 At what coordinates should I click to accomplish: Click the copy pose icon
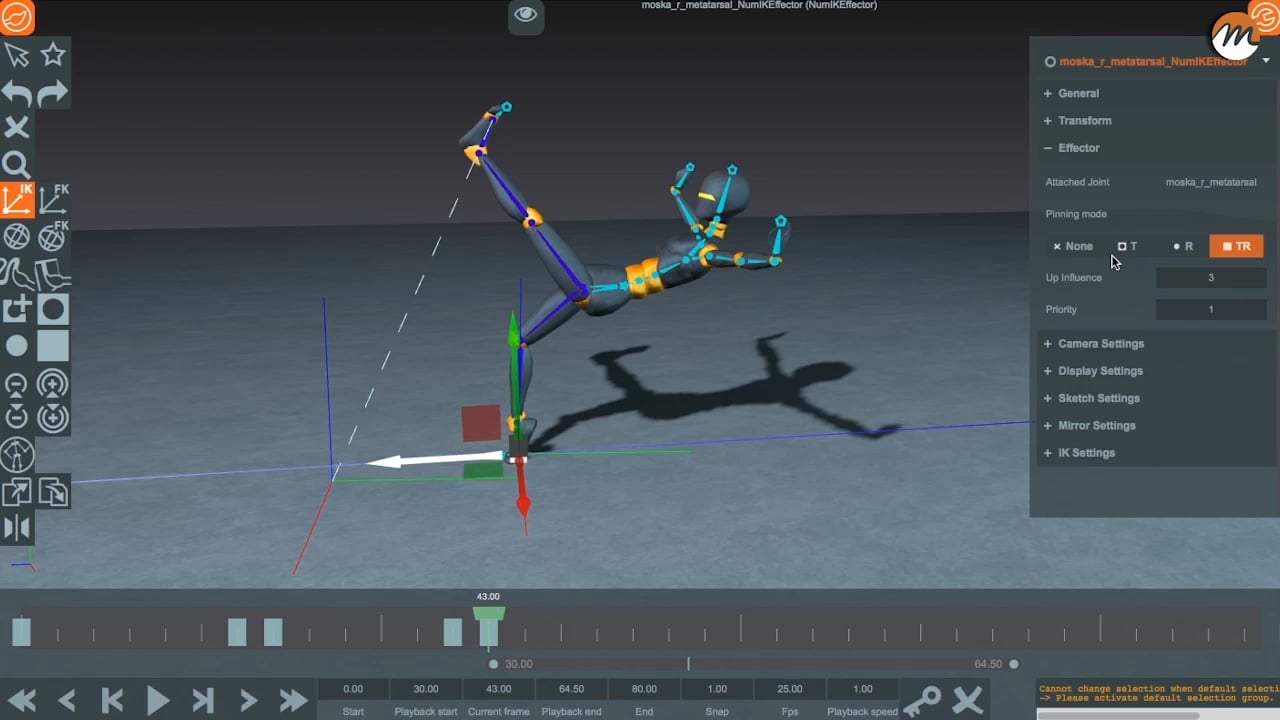point(17,492)
